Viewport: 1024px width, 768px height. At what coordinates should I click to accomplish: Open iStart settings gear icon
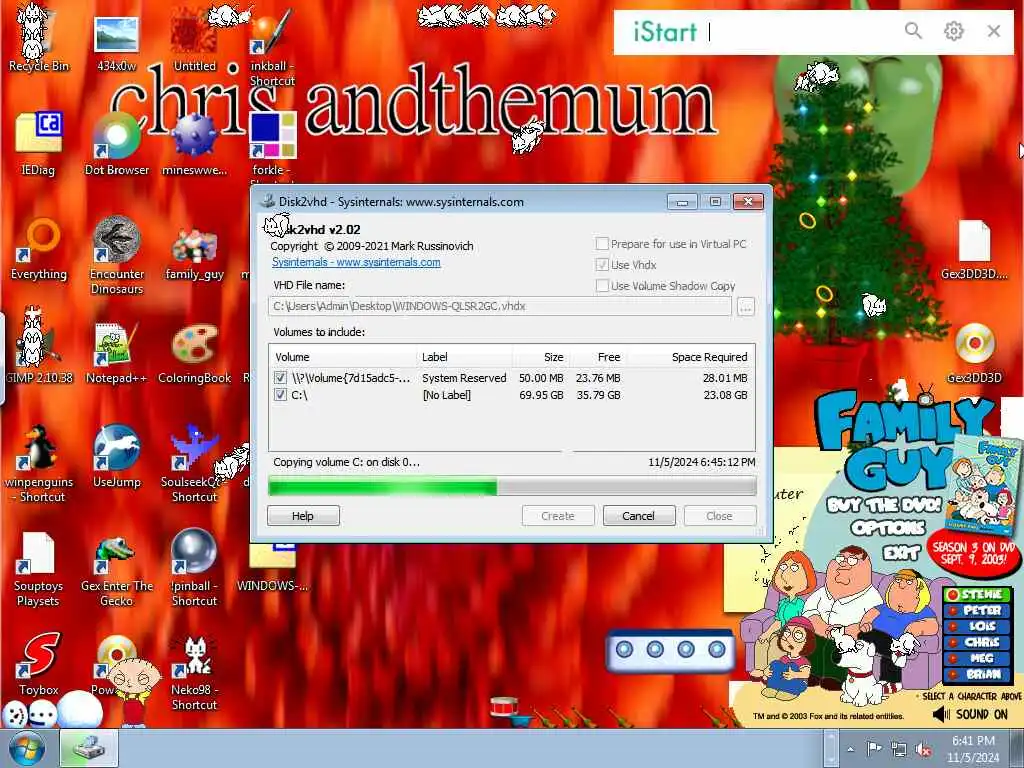pyautogui.click(x=953, y=31)
